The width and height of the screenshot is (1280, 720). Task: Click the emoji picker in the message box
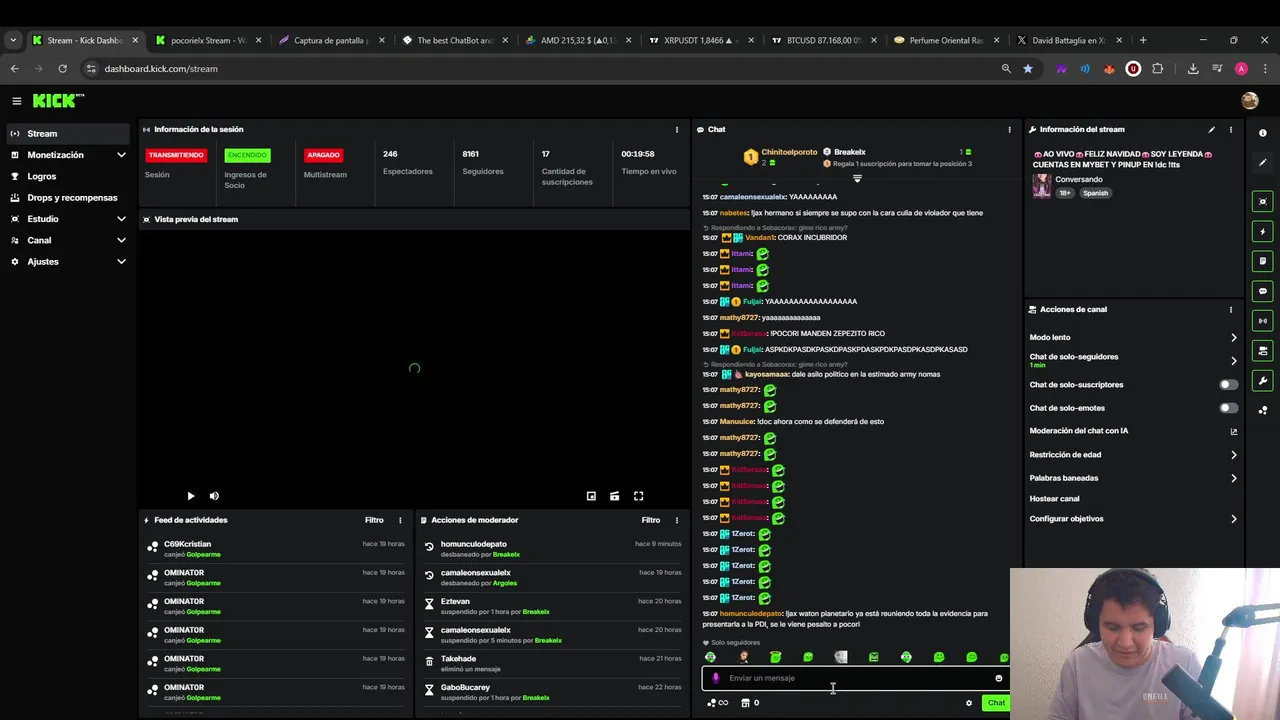pyautogui.click(x=998, y=678)
